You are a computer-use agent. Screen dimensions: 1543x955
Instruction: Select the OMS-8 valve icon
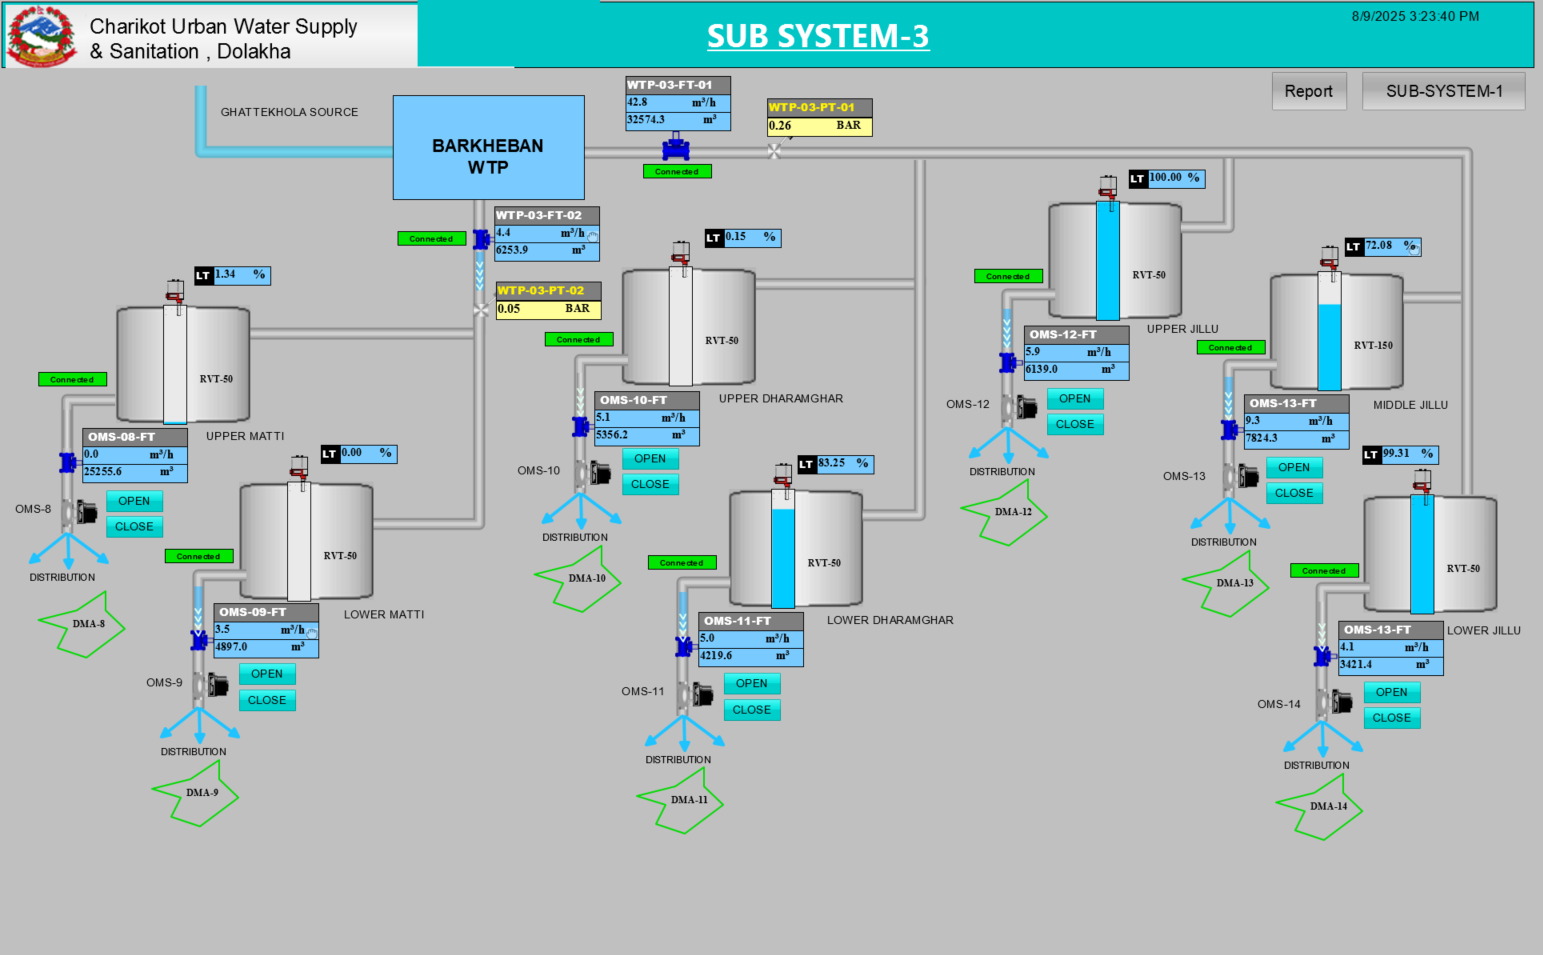coord(67,462)
